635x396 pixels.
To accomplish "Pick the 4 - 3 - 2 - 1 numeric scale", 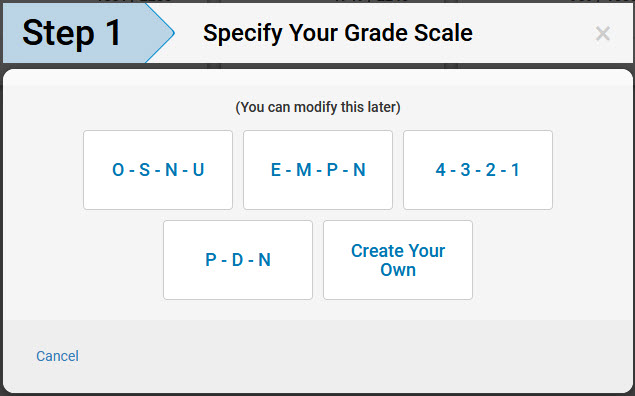I will 478,170.
